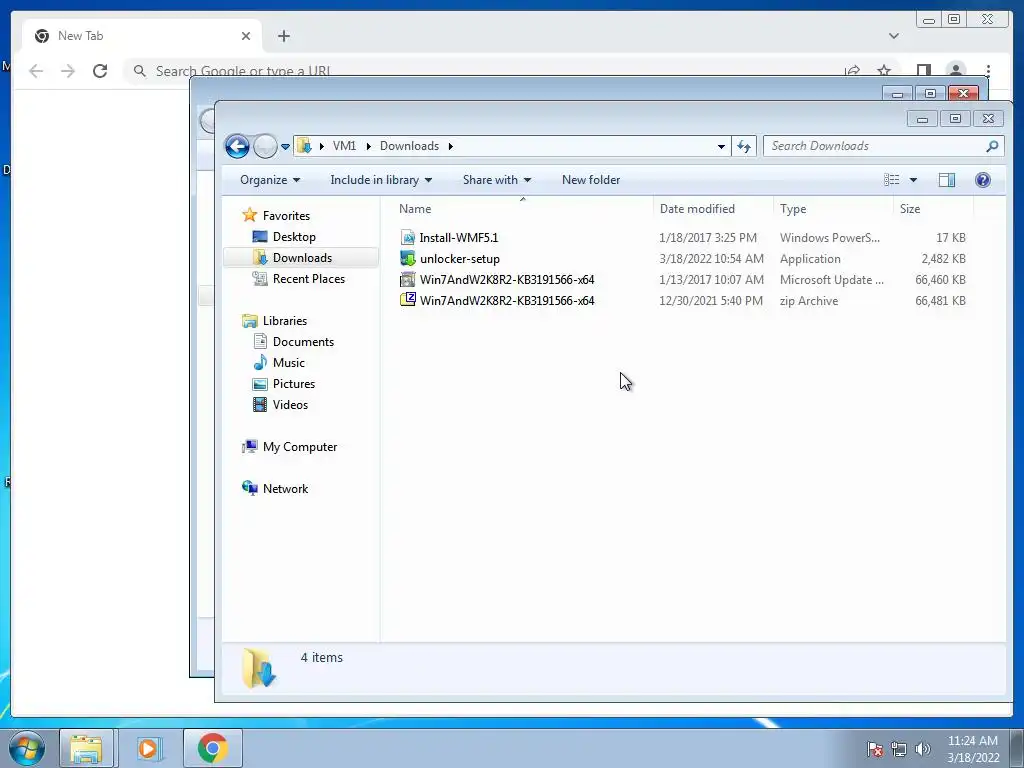Select the zip archive KB3191566 file icon

(408, 300)
